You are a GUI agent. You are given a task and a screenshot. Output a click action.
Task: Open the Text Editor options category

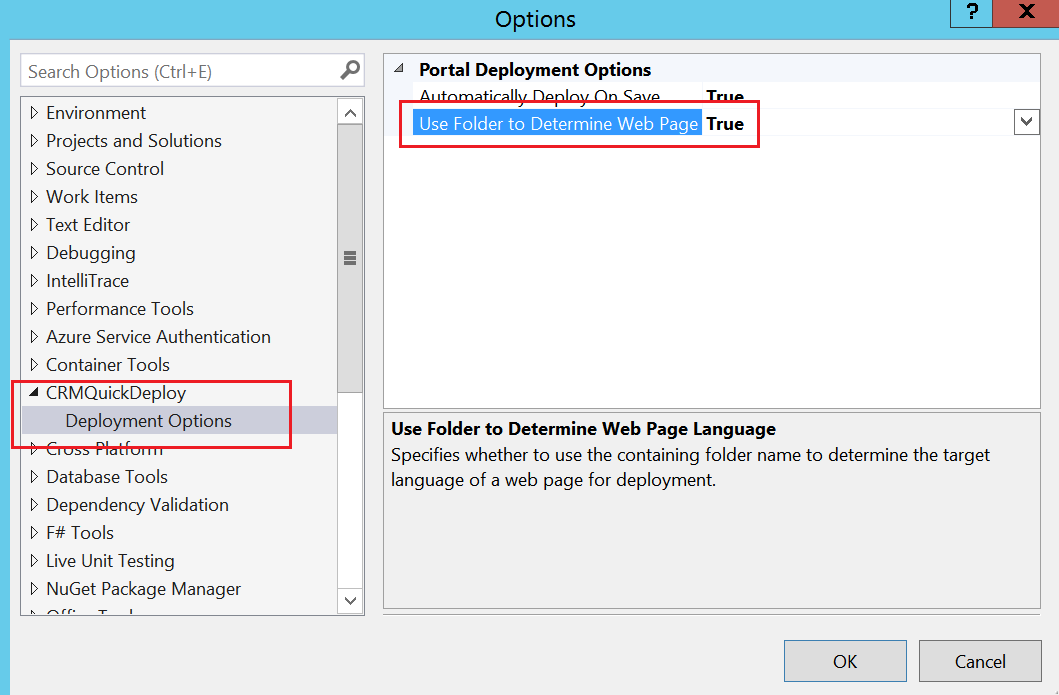(88, 225)
